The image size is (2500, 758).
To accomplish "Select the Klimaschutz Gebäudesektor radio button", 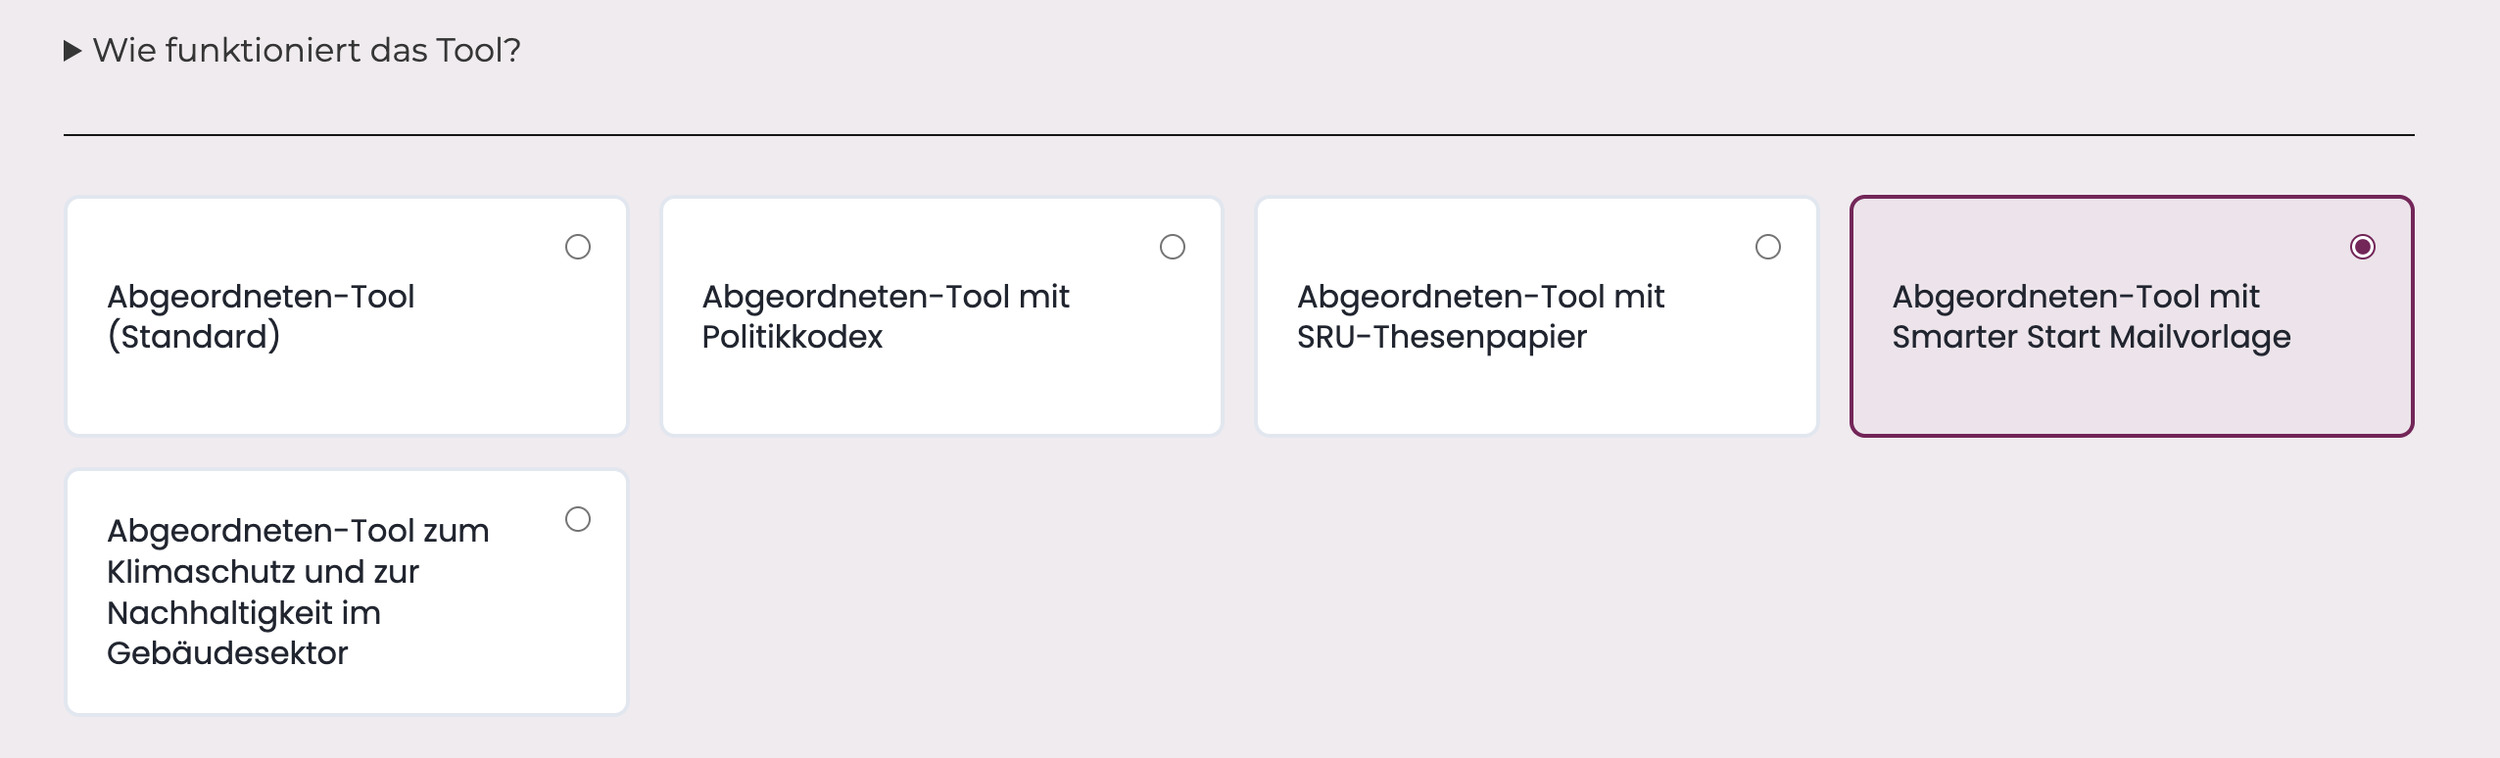I will click(578, 519).
